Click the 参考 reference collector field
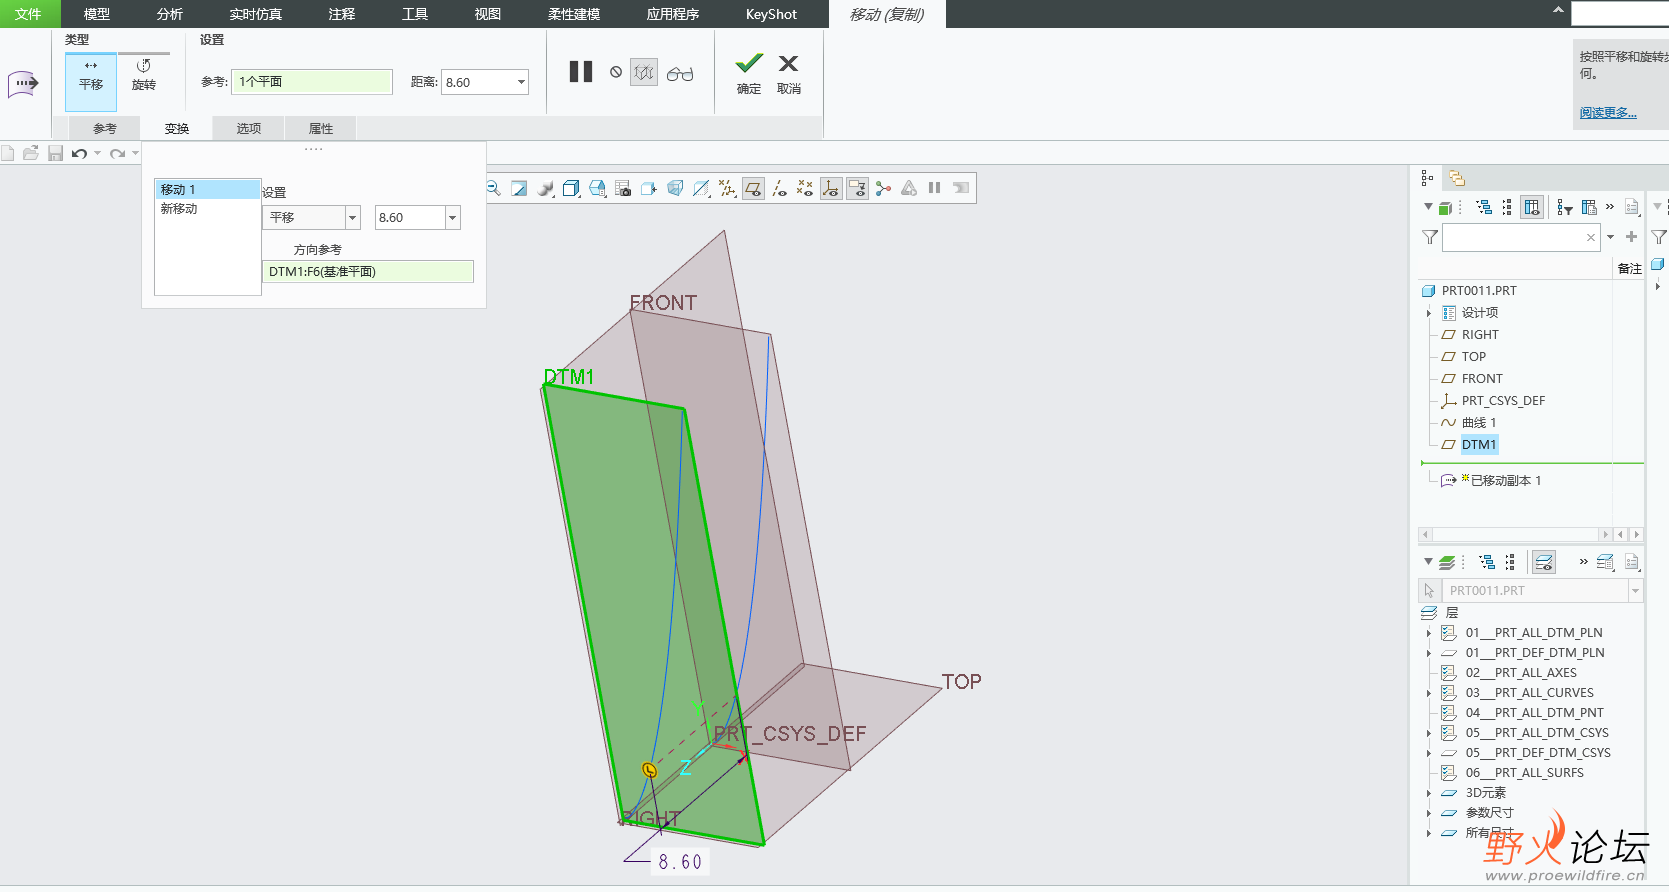Screen dimensions: 1669x892 pyautogui.click(x=311, y=82)
